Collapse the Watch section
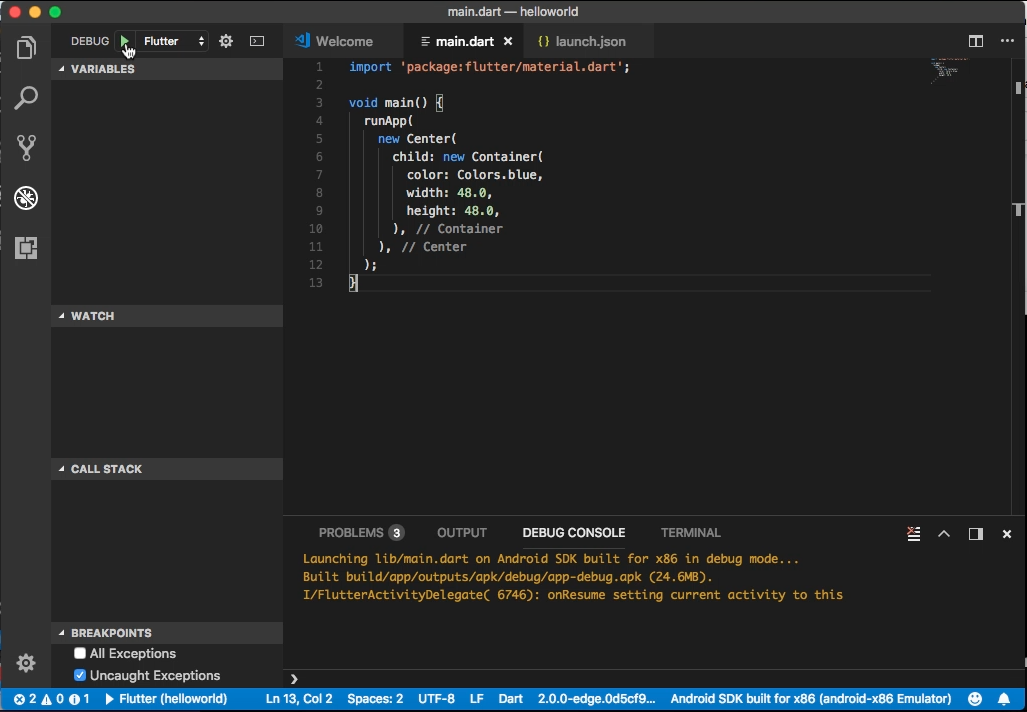The width and height of the screenshot is (1027, 712). tap(167, 316)
